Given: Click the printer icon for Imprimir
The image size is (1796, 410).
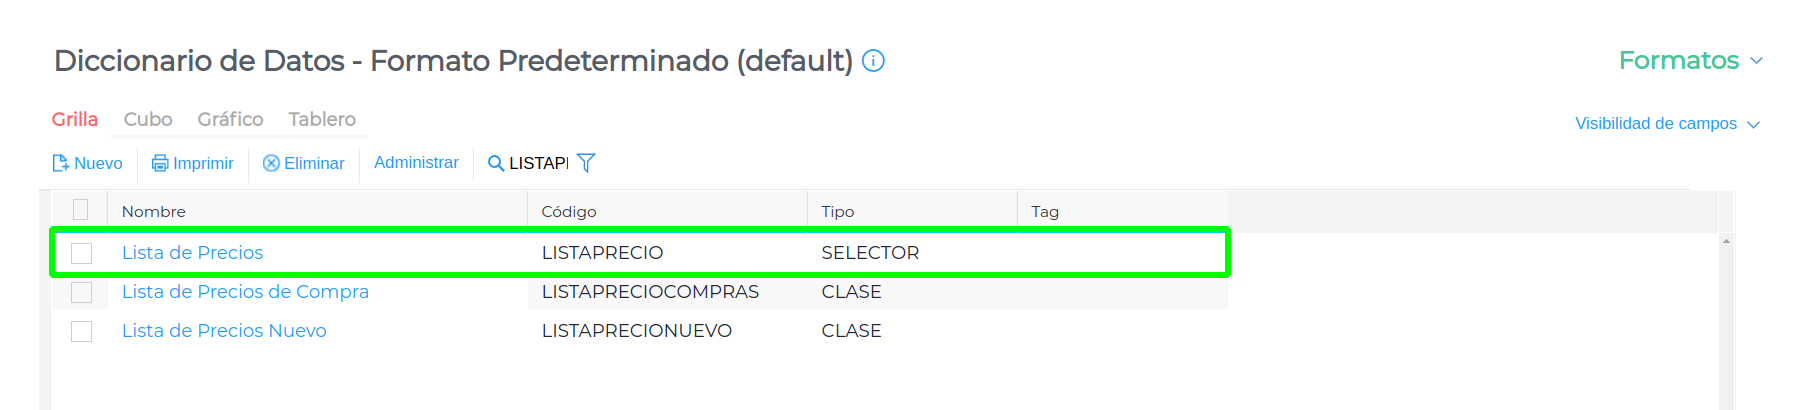Looking at the screenshot, I should click(x=160, y=163).
